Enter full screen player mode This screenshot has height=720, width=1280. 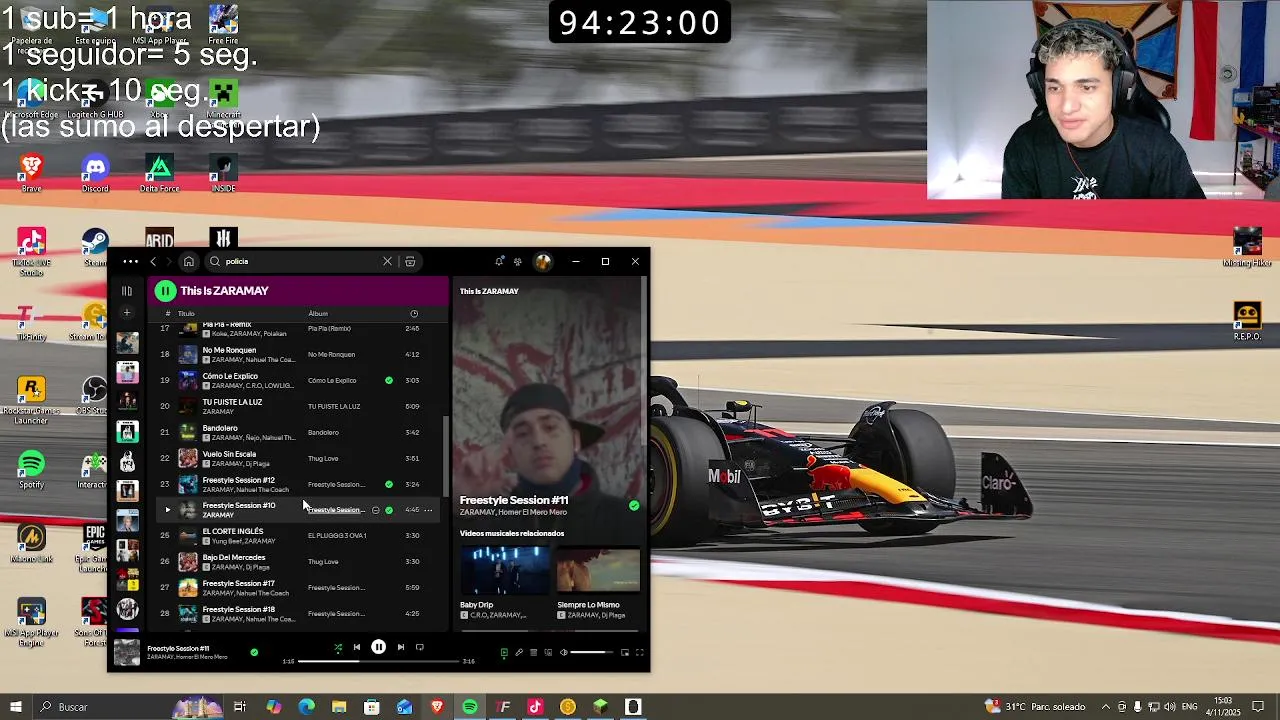coord(640,653)
